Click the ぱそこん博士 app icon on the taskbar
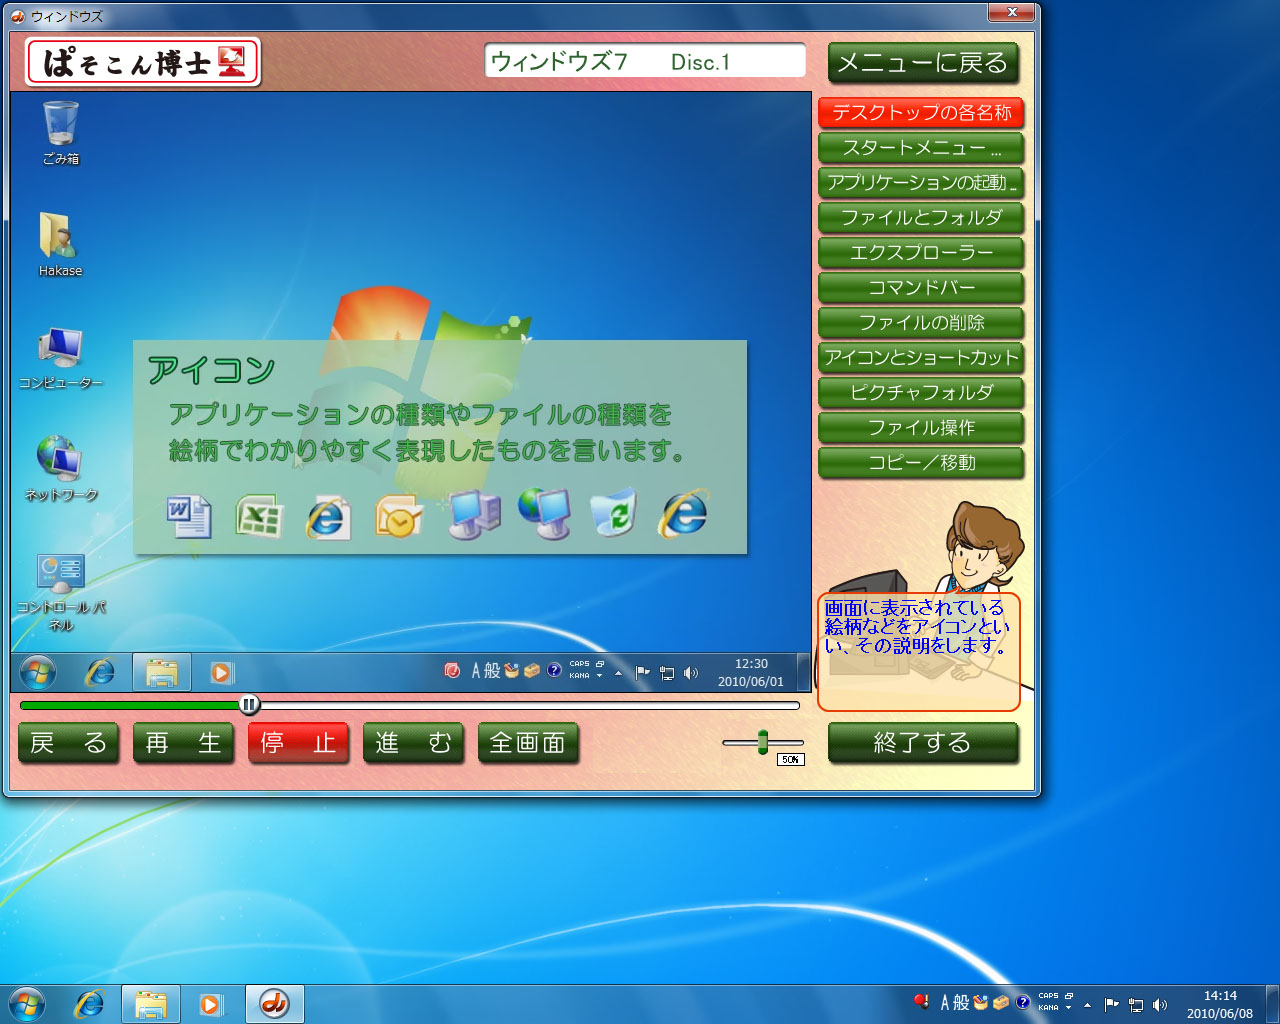The width and height of the screenshot is (1280, 1024). [x=275, y=1004]
